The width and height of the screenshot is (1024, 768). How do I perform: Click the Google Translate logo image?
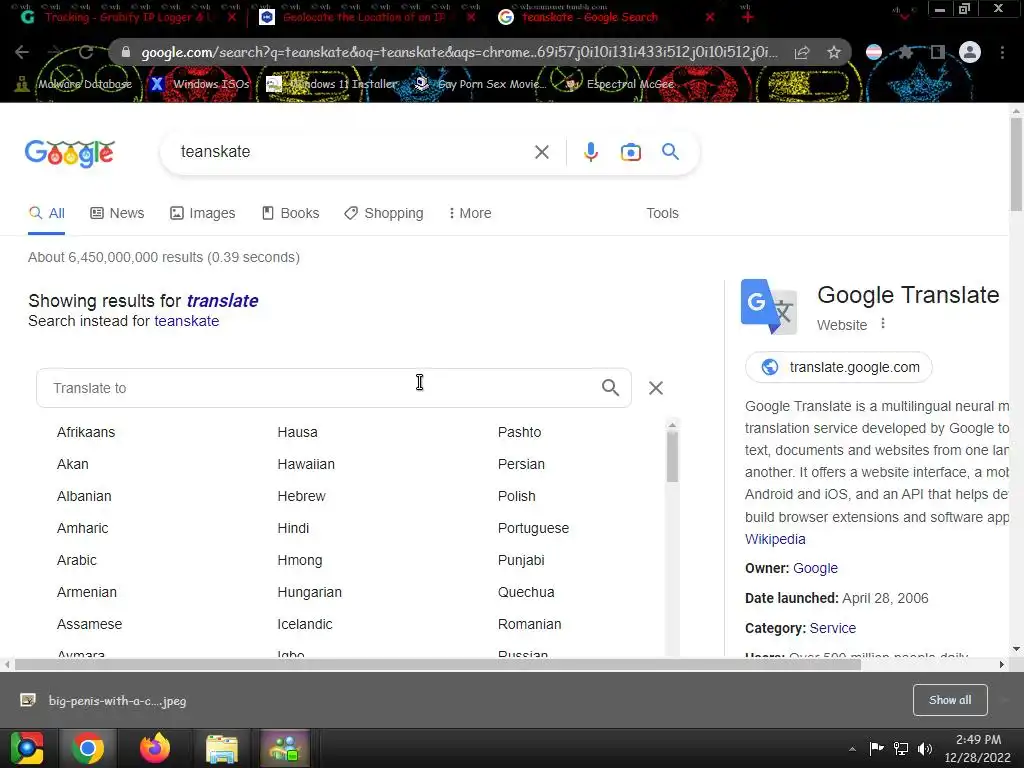click(x=769, y=306)
